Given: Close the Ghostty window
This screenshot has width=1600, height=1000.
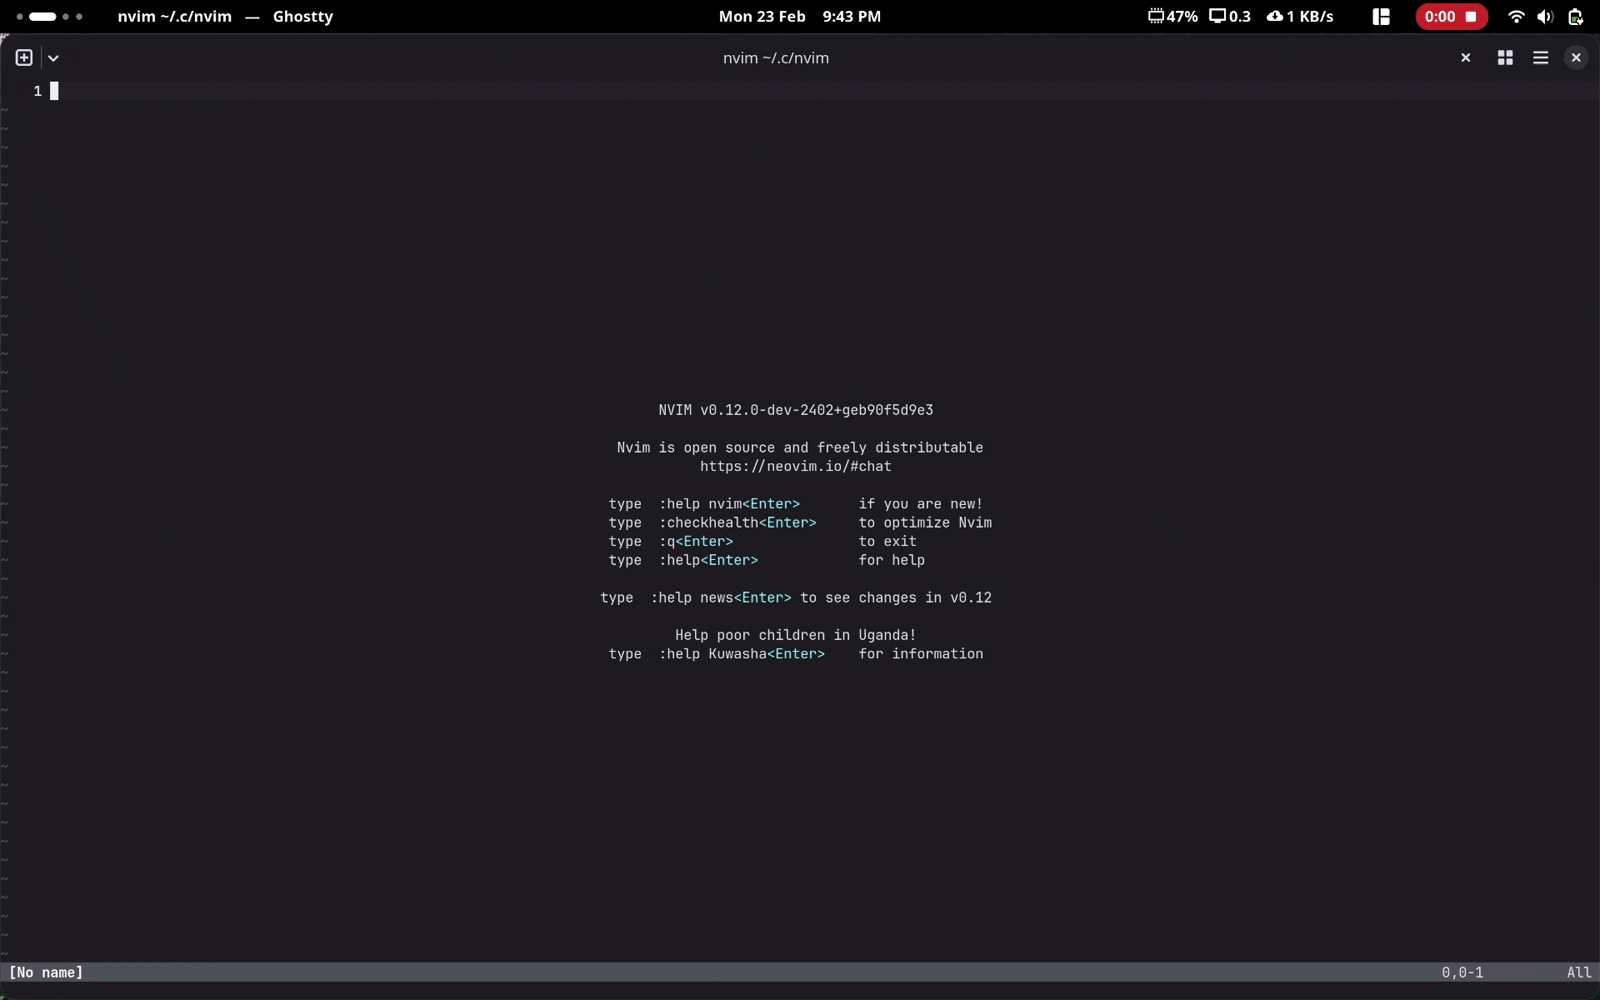Looking at the screenshot, I should point(1576,58).
